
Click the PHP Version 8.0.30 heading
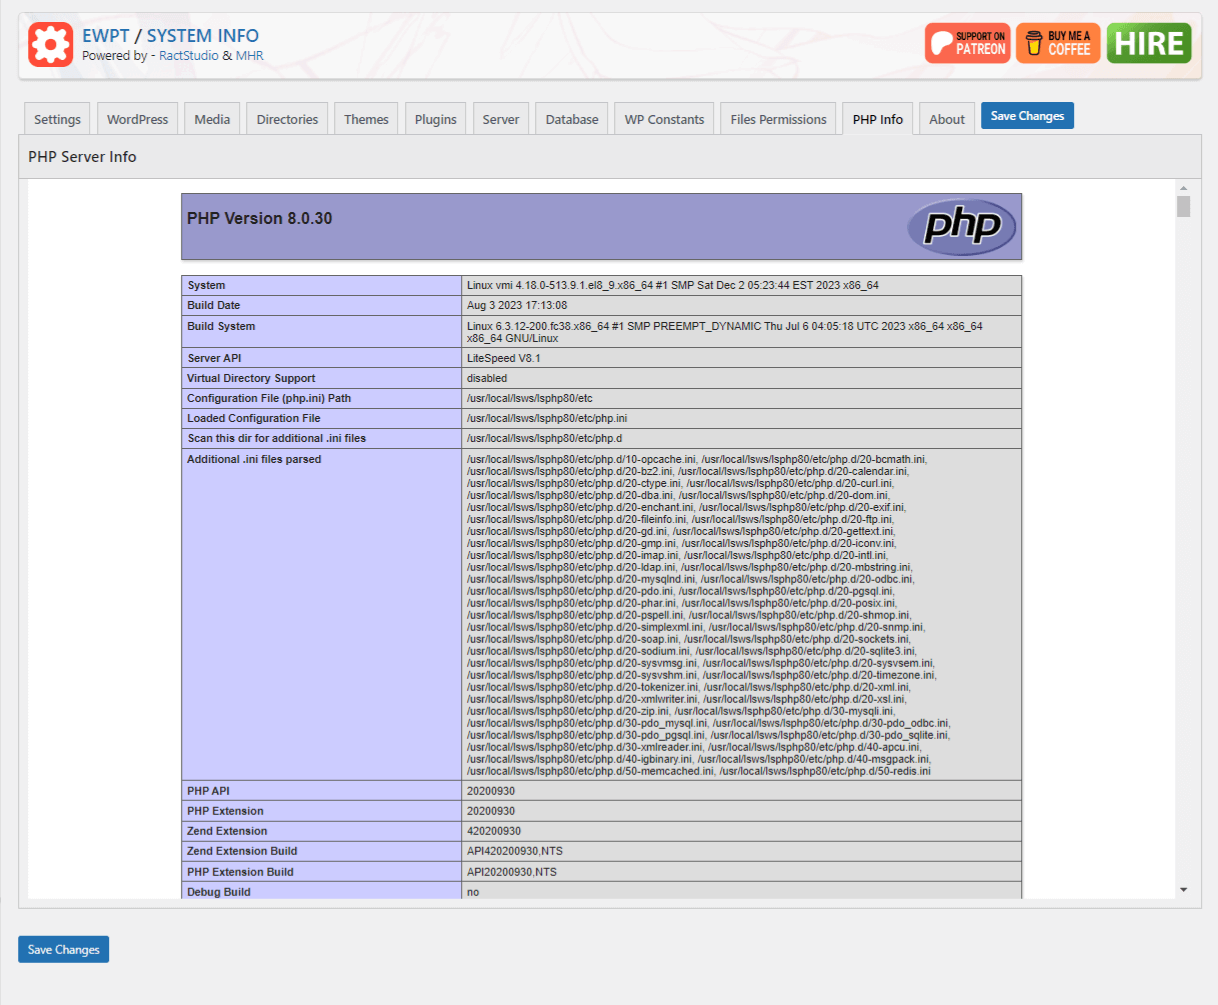pyautogui.click(x=259, y=218)
